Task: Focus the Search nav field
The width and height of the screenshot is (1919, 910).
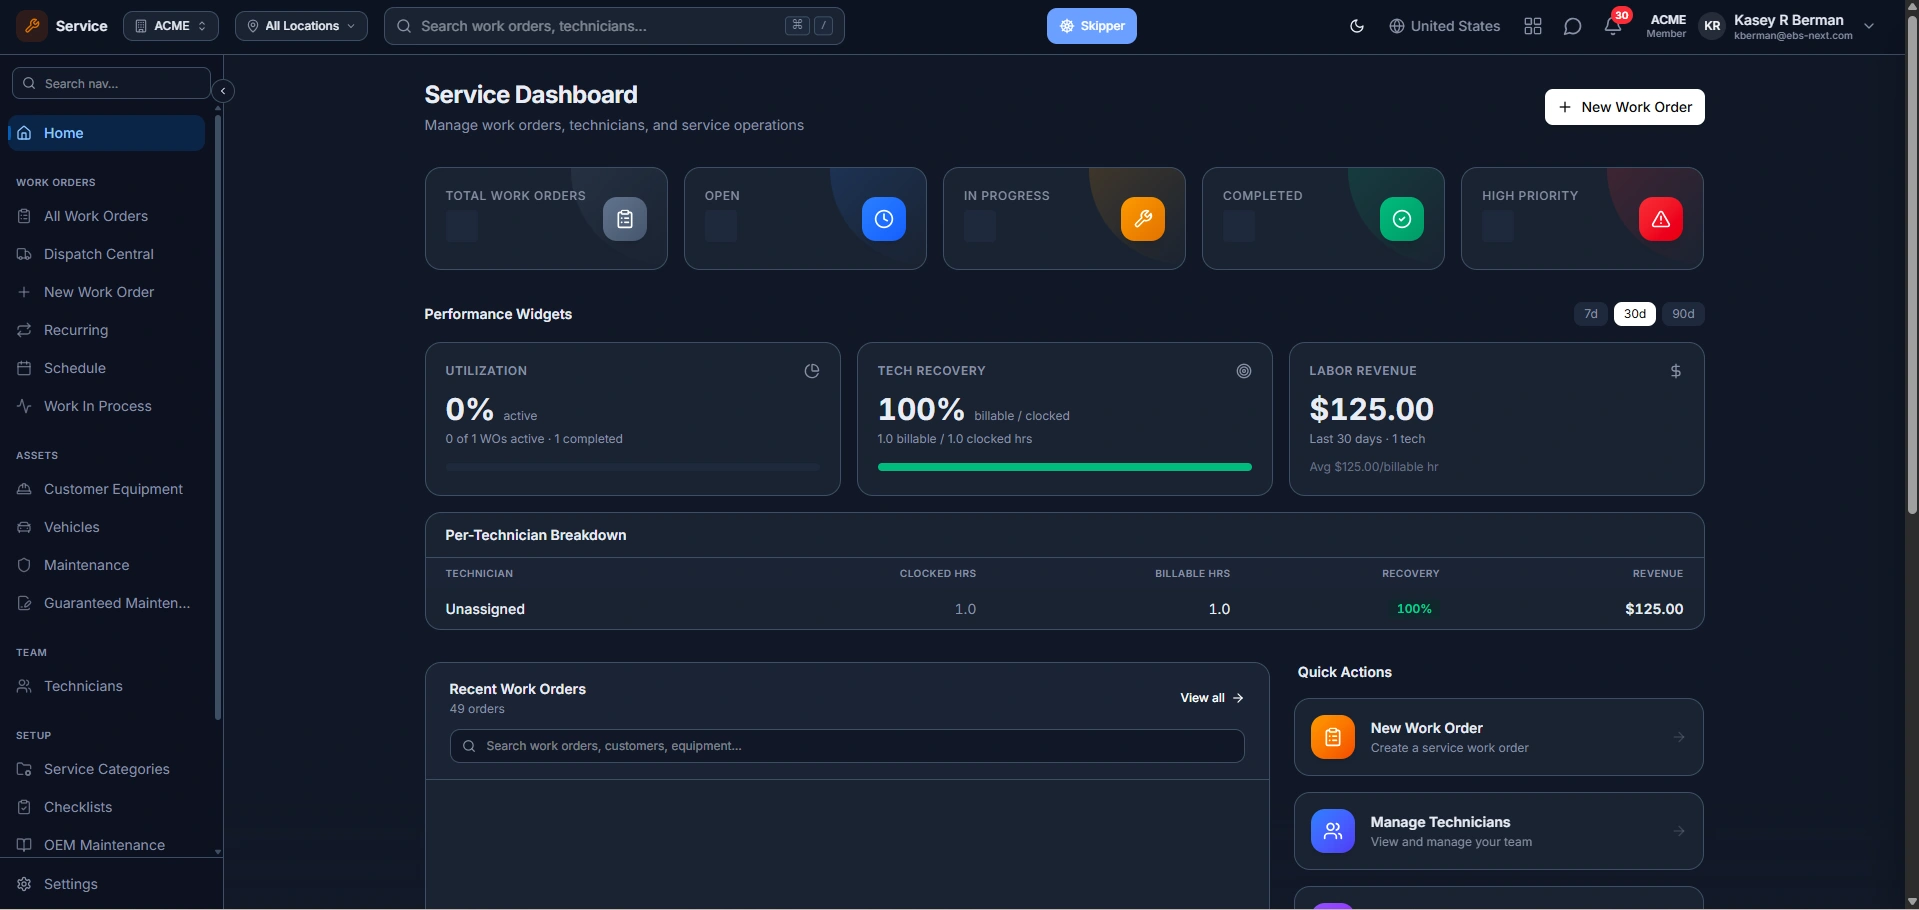Action: tap(111, 83)
